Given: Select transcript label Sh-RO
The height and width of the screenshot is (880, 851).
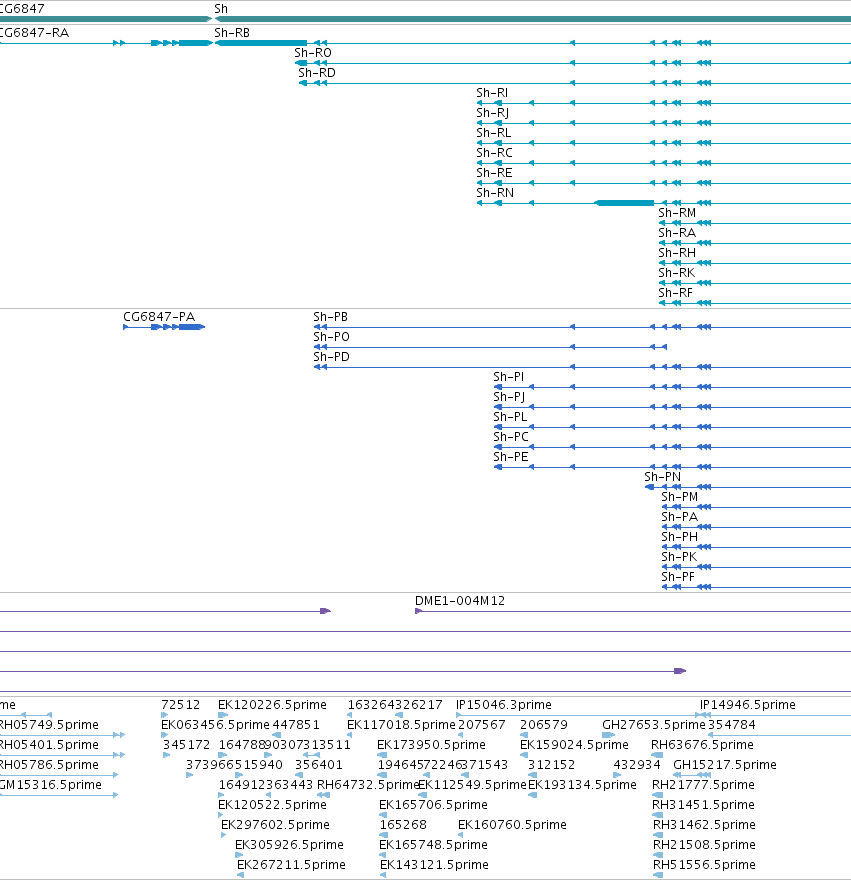Looking at the screenshot, I should [313, 53].
